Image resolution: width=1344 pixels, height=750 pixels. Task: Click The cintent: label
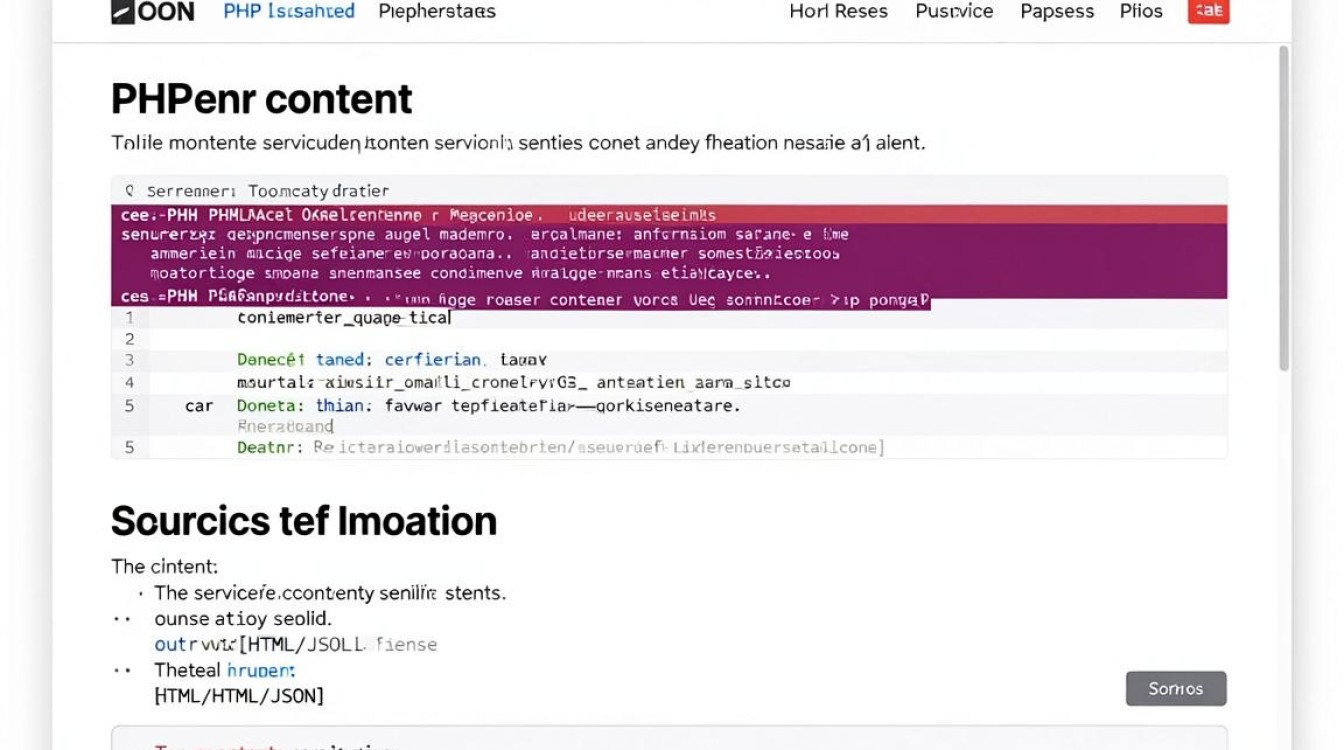pos(164,566)
